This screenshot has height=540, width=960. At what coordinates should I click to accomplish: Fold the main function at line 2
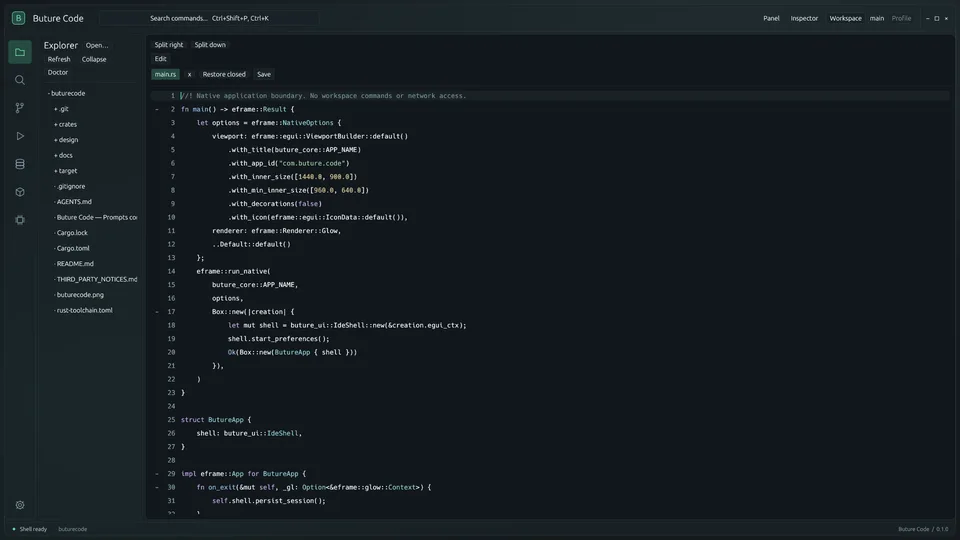pyautogui.click(x=157, y=110)
